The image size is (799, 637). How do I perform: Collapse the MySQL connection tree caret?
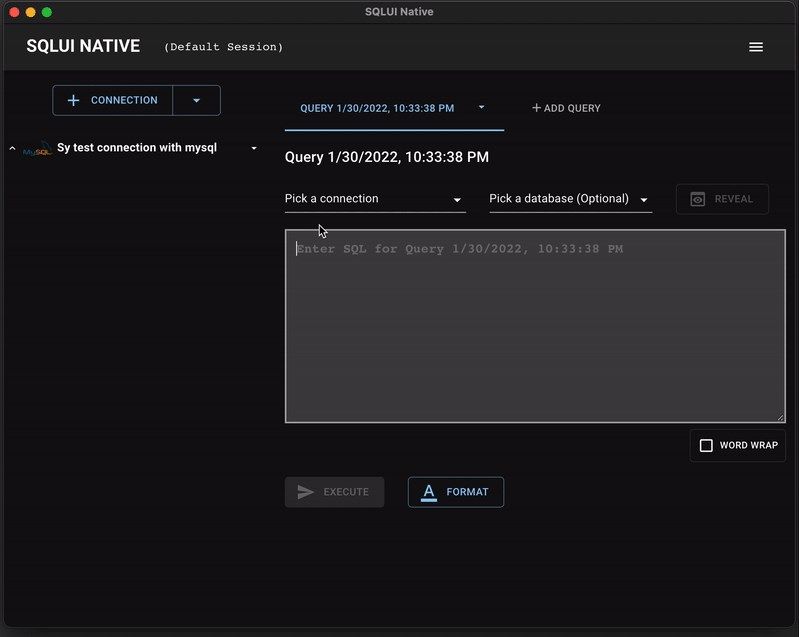click(12, 149)
